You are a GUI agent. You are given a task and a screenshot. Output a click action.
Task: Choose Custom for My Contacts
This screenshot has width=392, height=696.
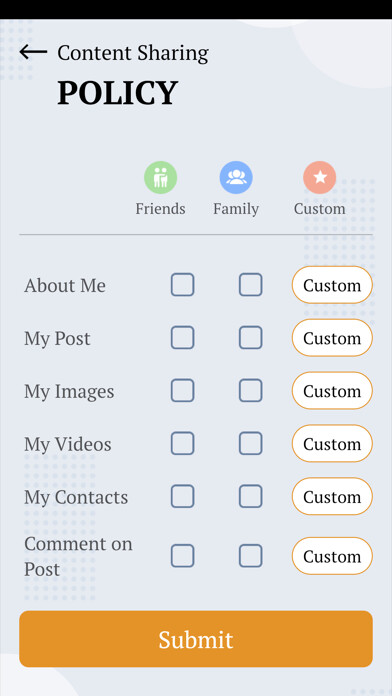click(x=332, y=496)
